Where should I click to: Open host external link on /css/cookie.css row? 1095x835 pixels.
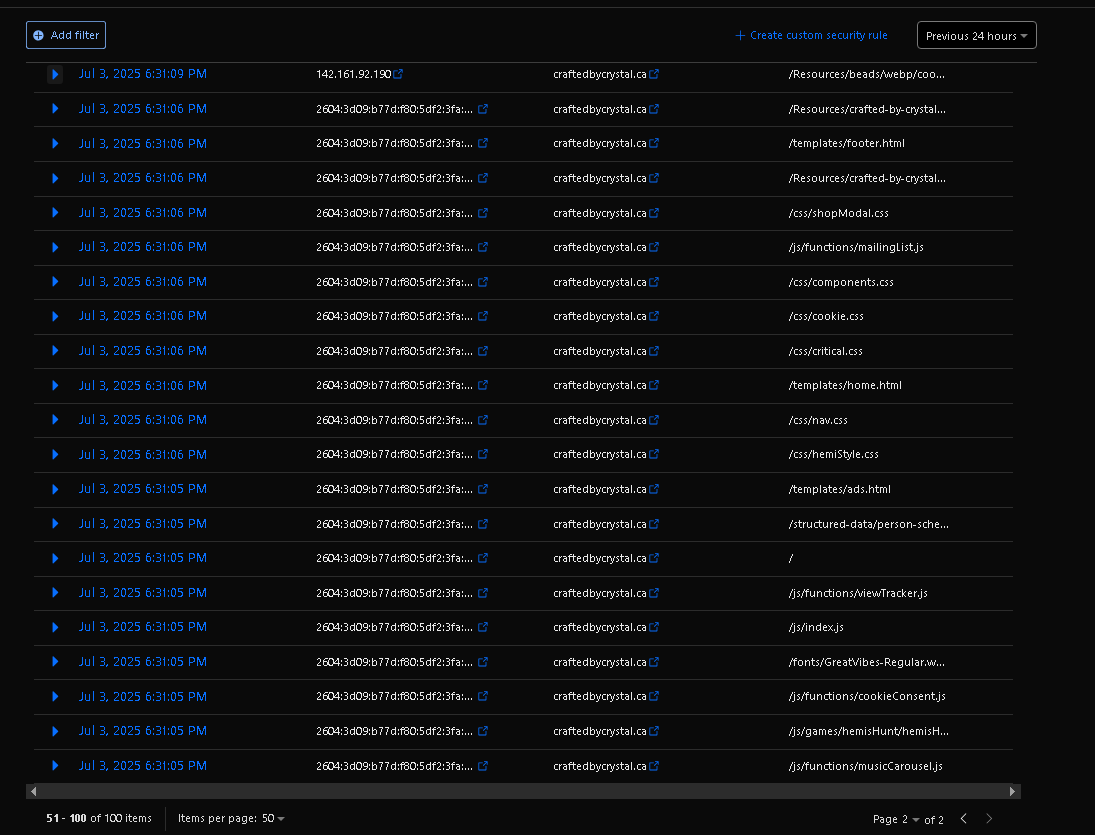coord(654,316)
